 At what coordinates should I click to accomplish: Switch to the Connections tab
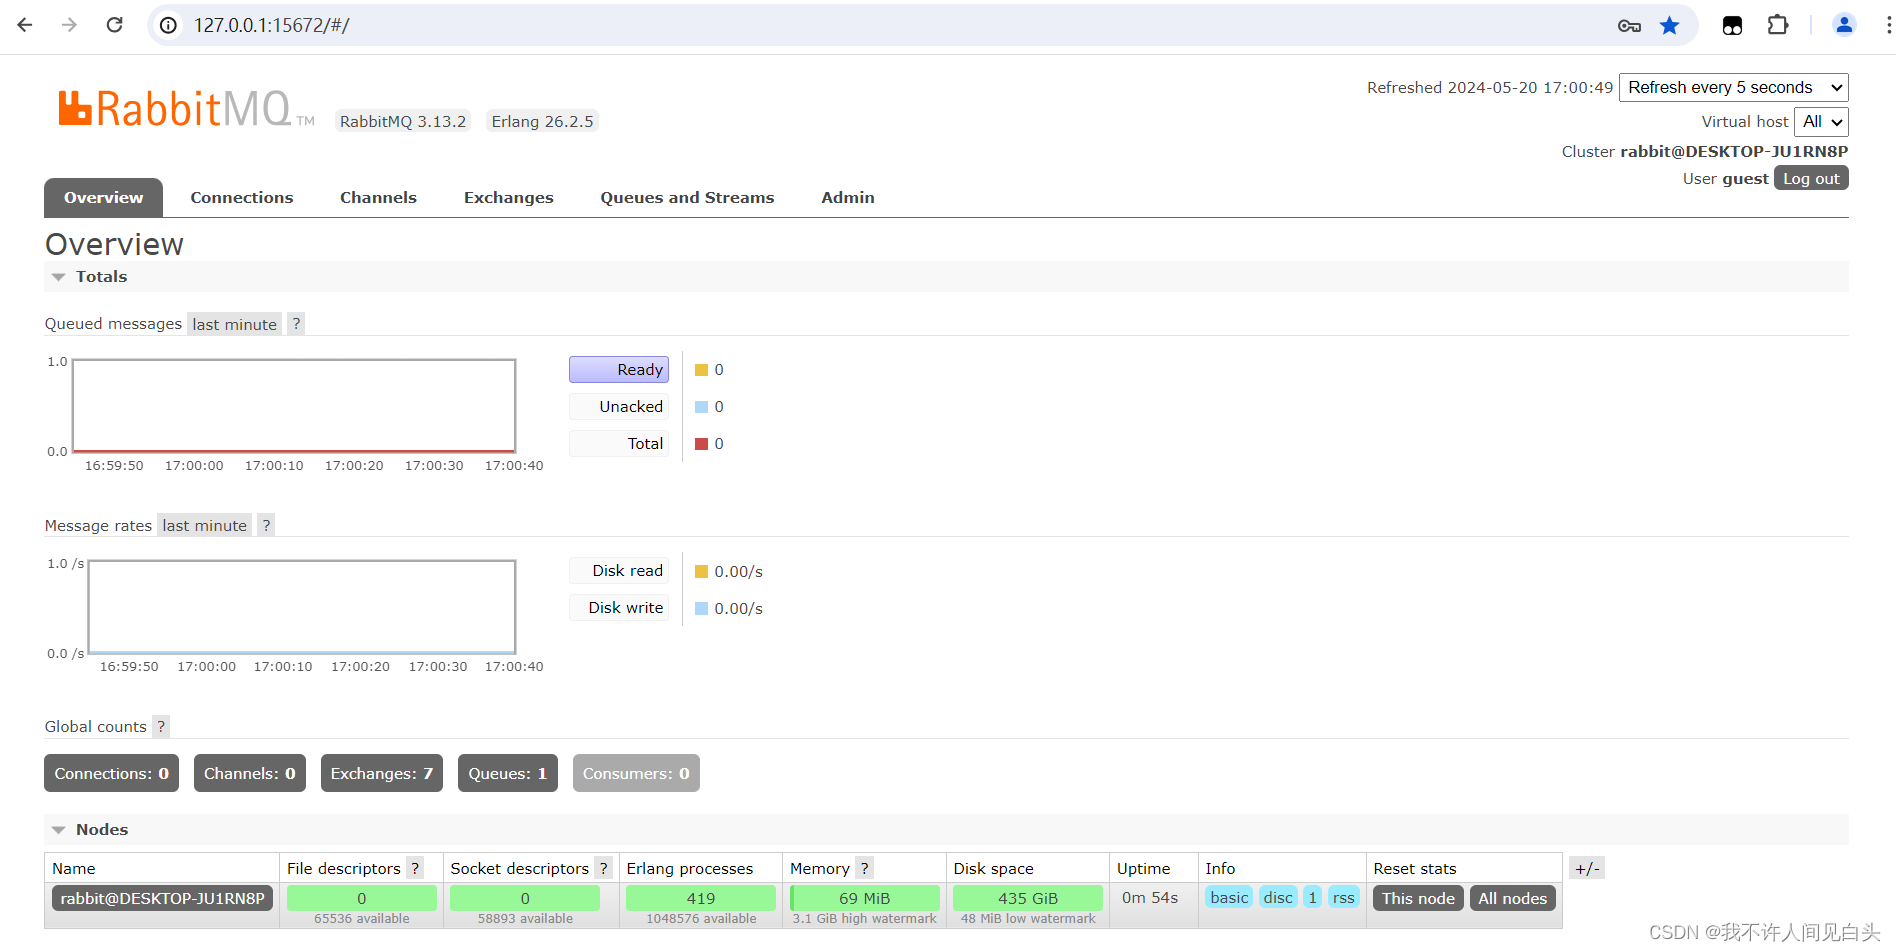point(242,198)
